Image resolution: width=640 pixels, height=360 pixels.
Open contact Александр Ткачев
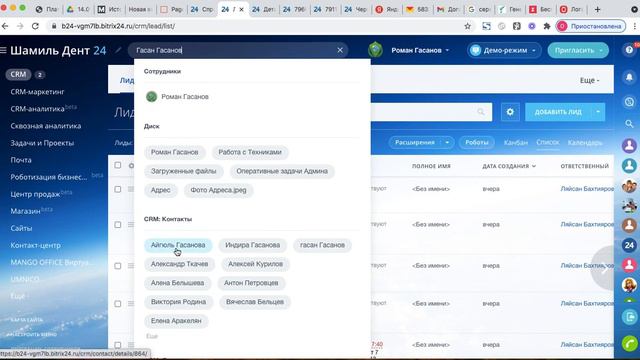click(x=180, y=264)
